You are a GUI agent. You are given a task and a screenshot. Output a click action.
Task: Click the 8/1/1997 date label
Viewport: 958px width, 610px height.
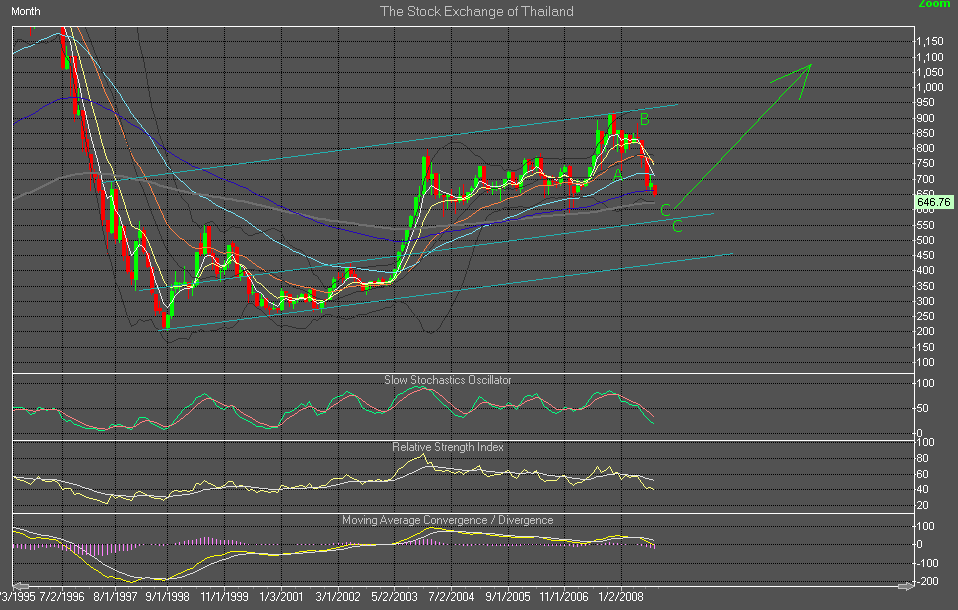(x=115, y=597)
